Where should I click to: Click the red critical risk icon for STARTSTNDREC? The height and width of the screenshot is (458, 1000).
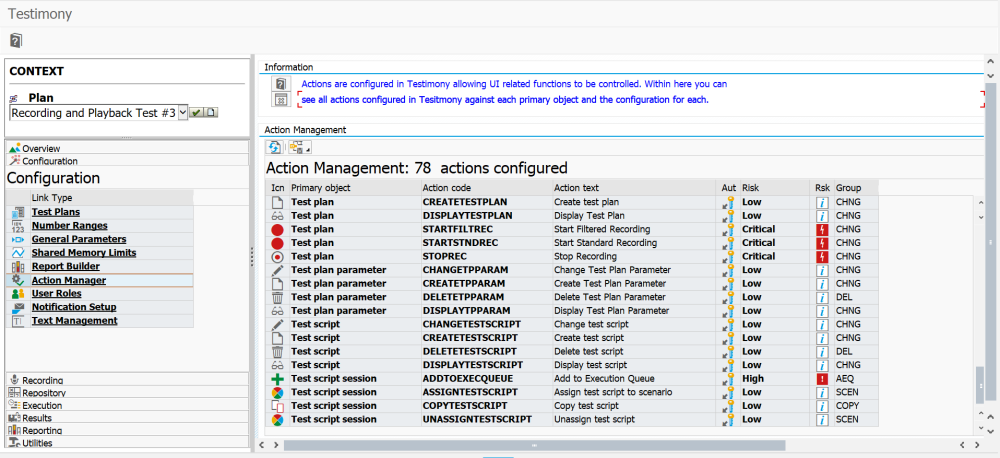823,243
